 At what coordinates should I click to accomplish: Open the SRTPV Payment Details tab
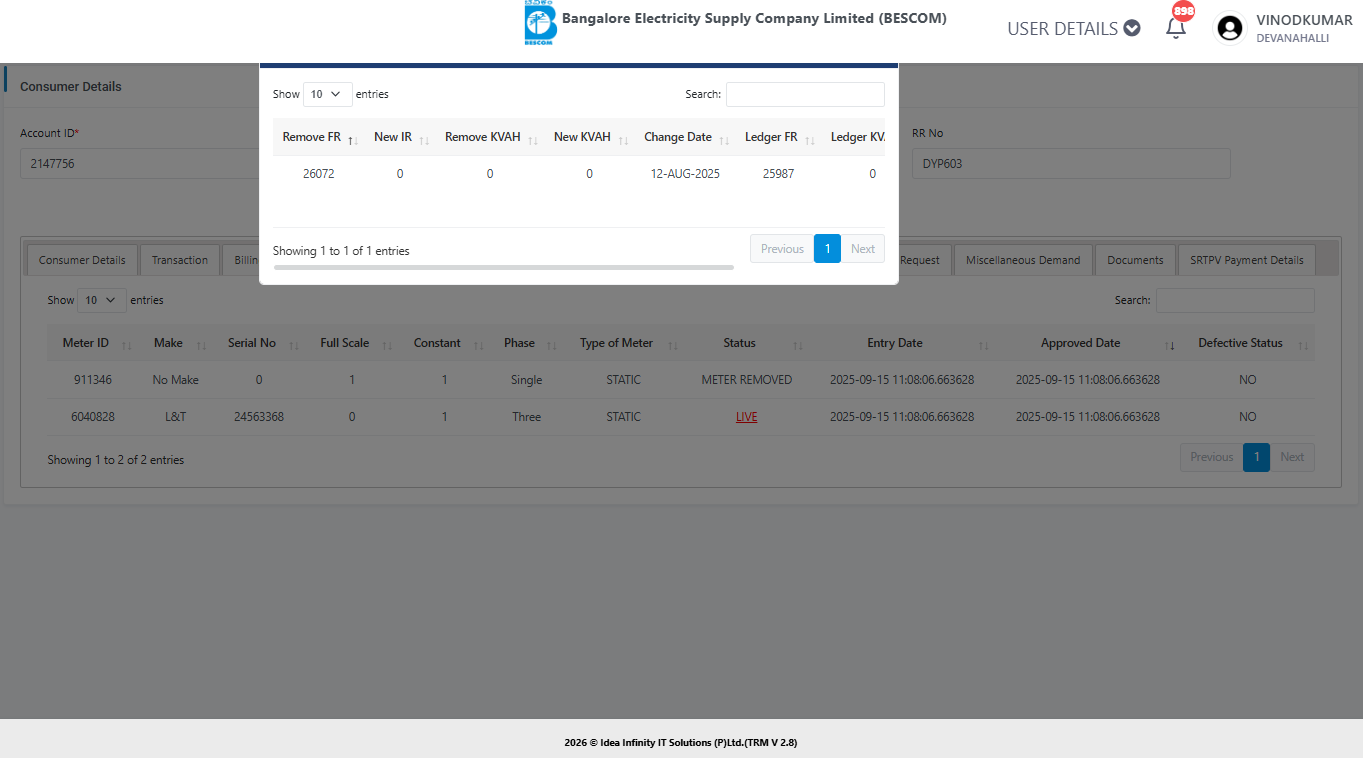tap(1246, 260)
